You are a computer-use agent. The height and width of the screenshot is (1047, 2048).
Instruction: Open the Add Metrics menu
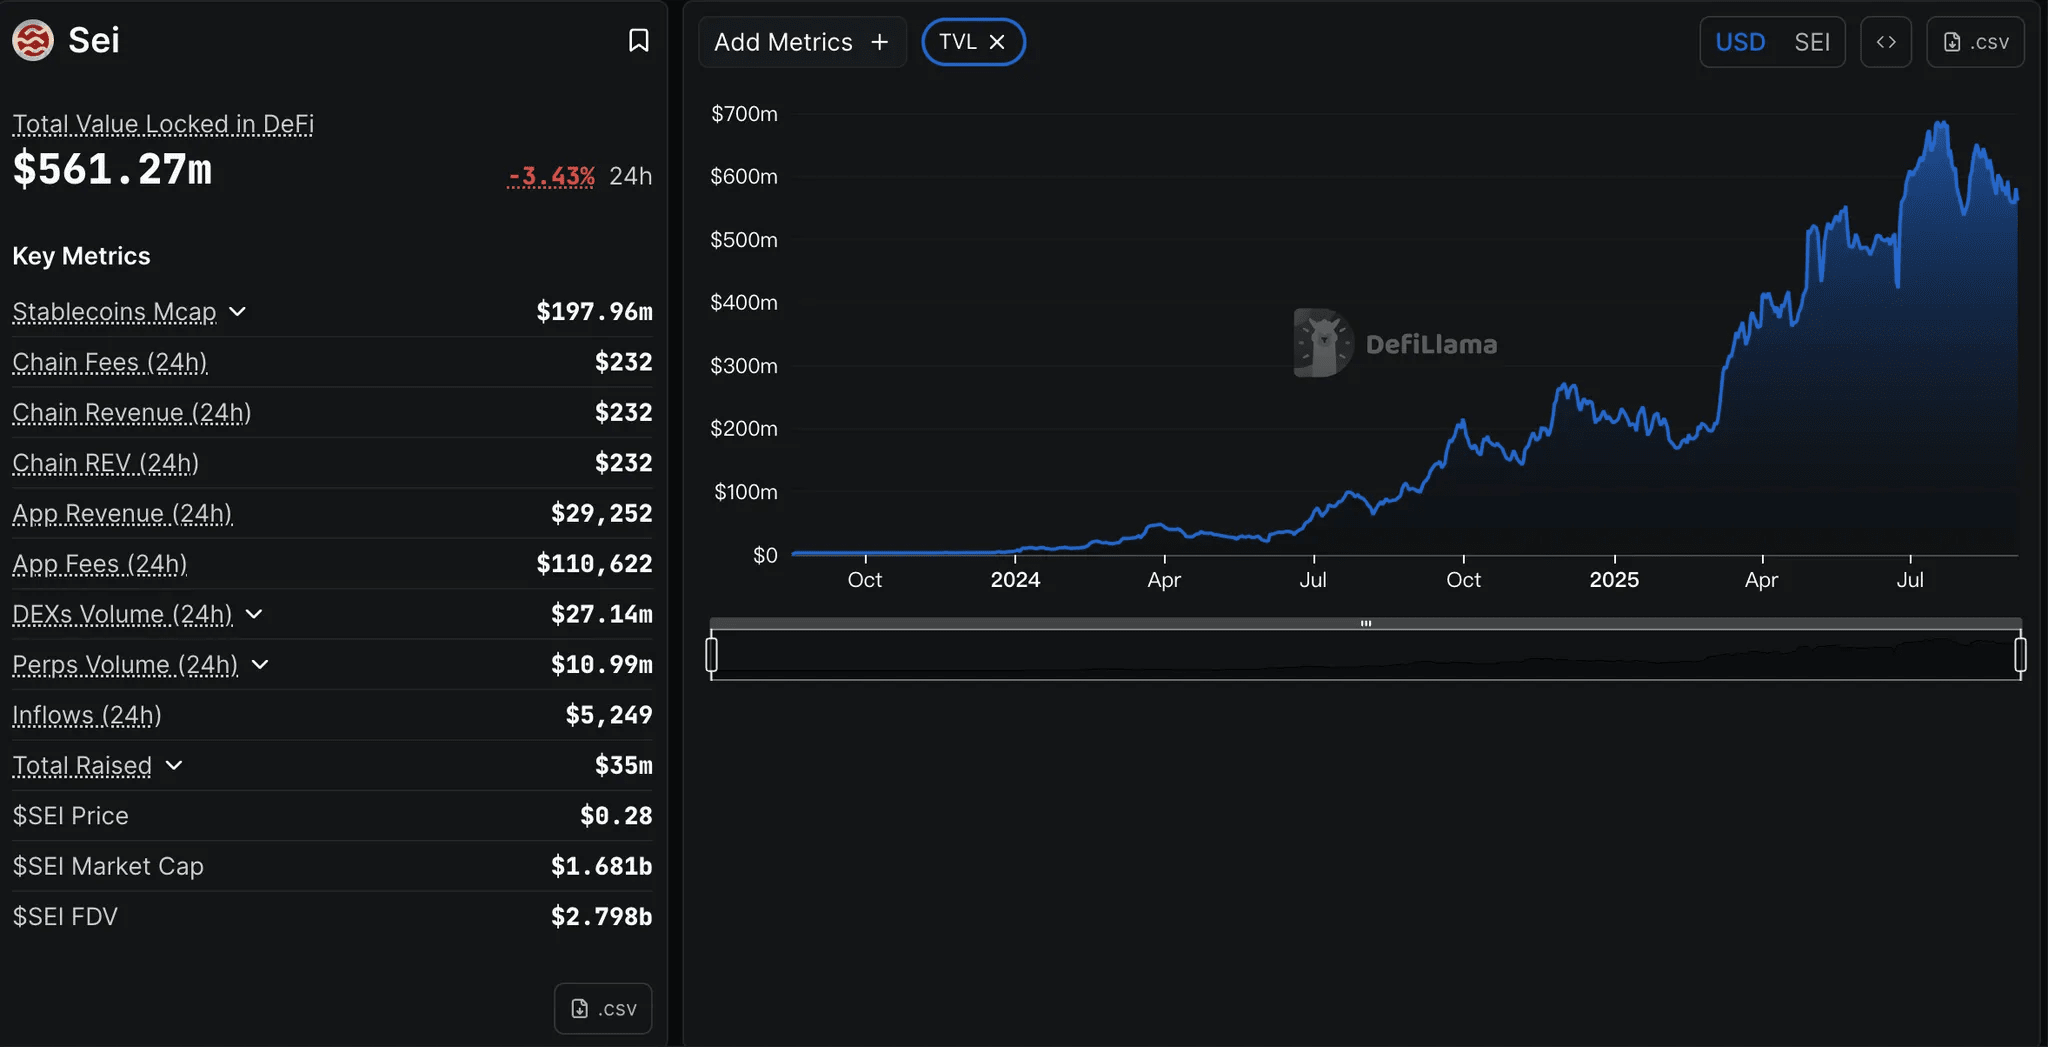[802, 42]
